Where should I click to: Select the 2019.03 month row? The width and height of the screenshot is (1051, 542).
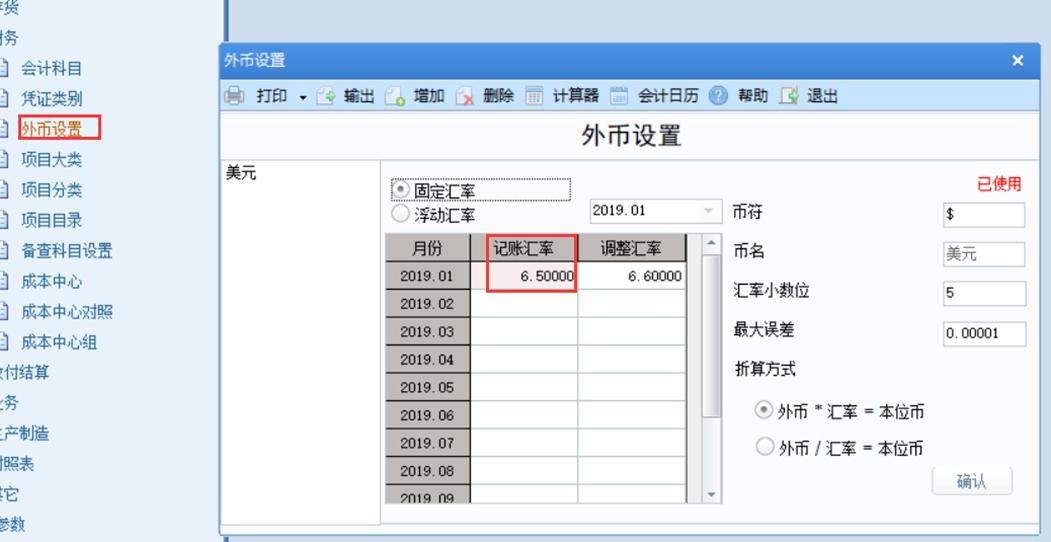(x=427, y=332)
